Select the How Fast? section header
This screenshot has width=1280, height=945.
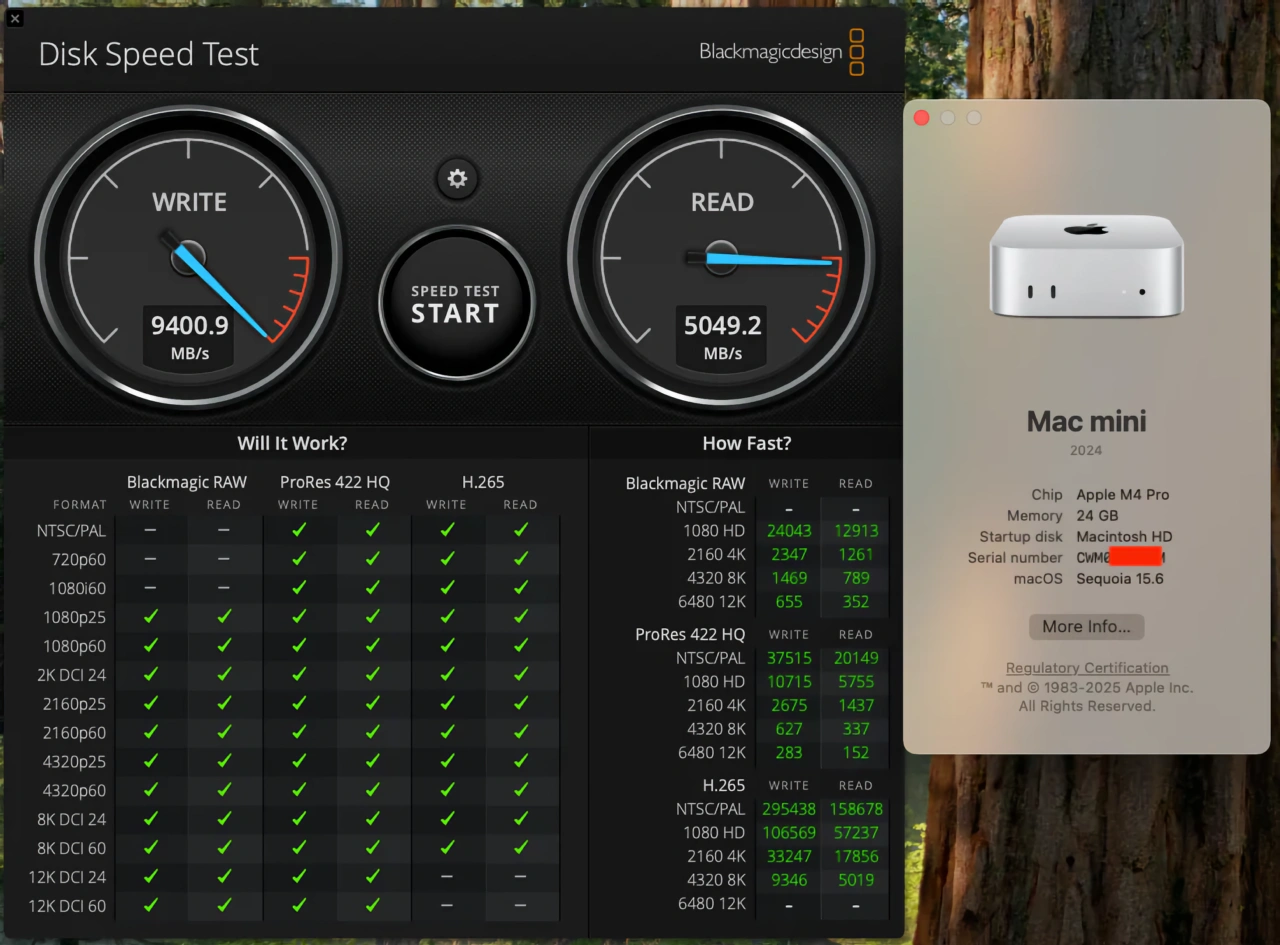747,443
